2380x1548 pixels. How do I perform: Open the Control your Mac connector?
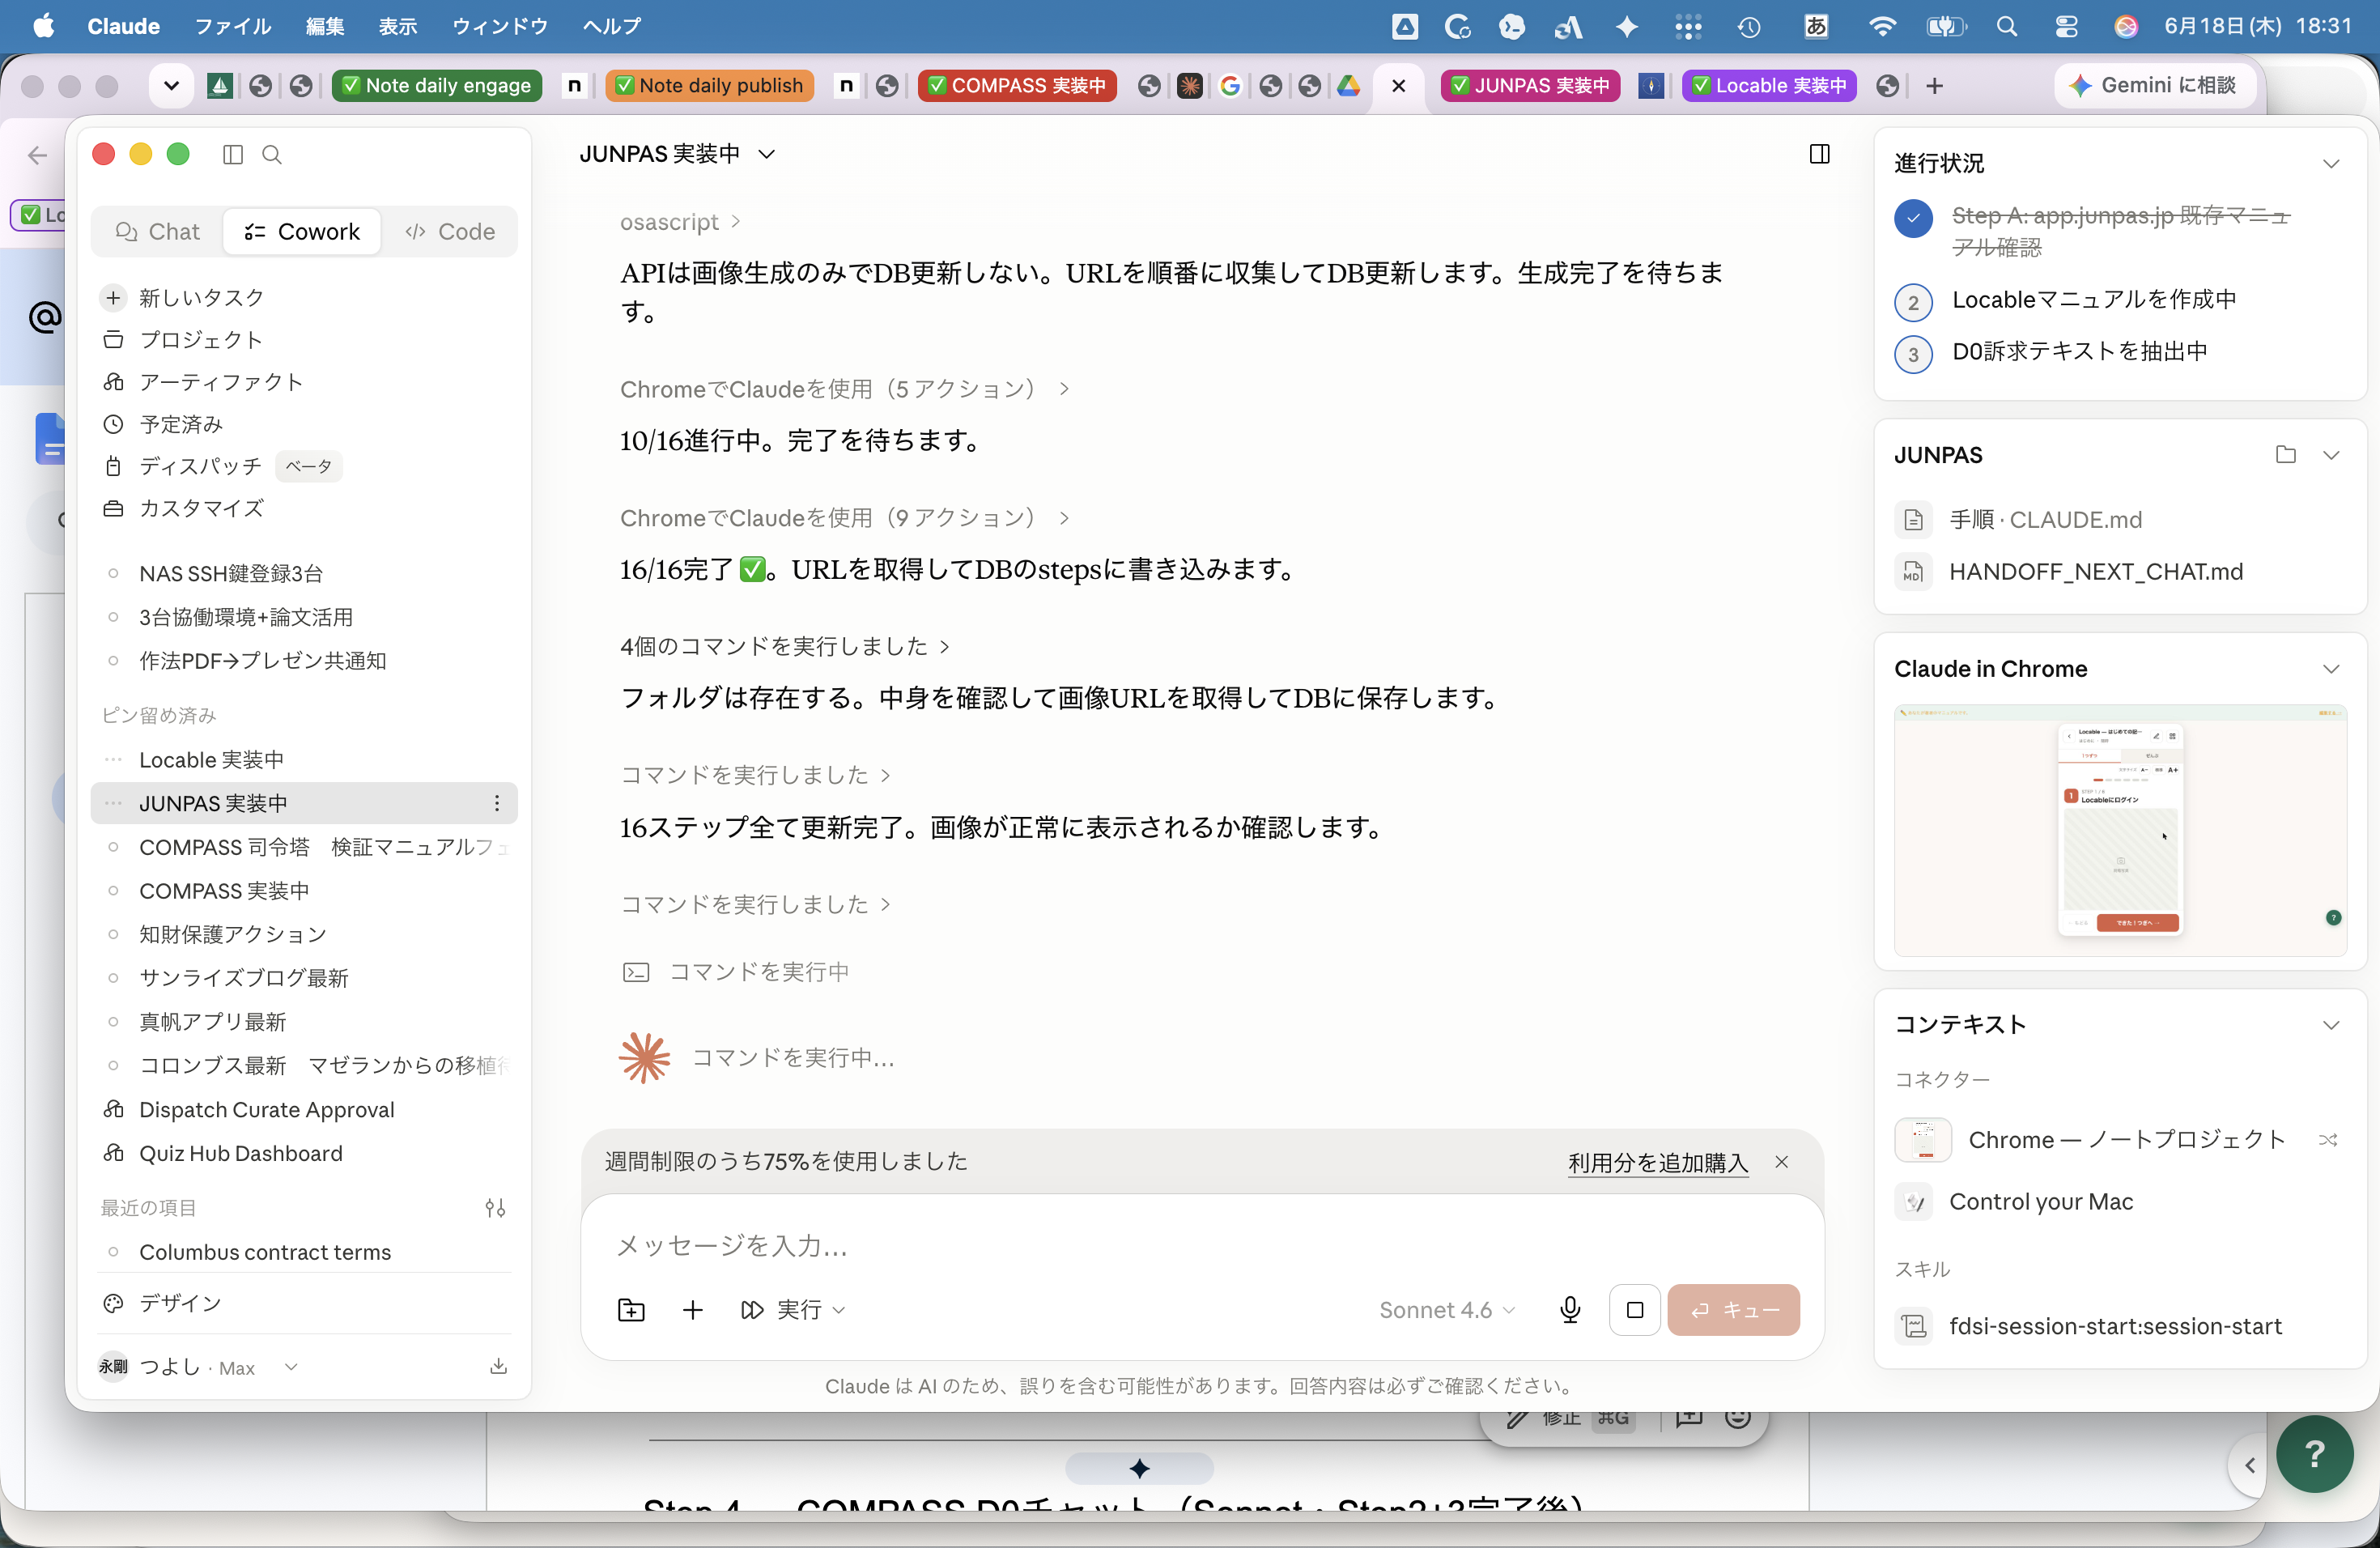pos(2014,1202)
